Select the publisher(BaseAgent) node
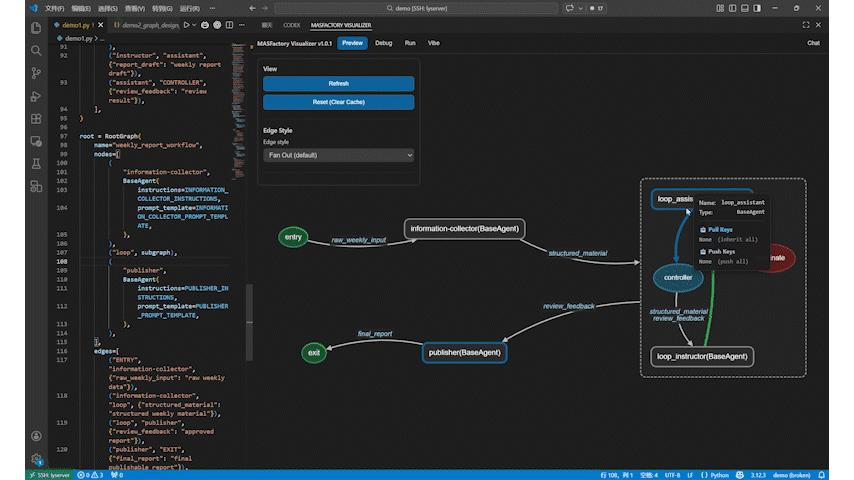Screen dimensions: 854x480 pos(465,353)
